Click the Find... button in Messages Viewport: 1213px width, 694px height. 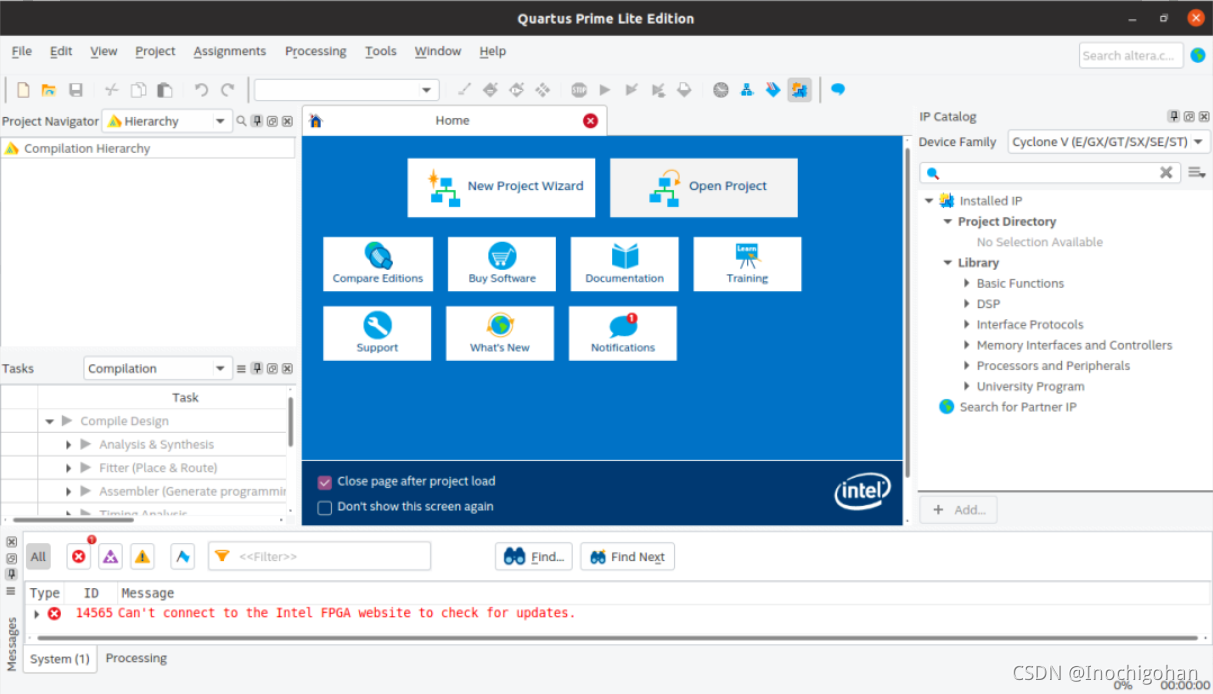(534, 557)
